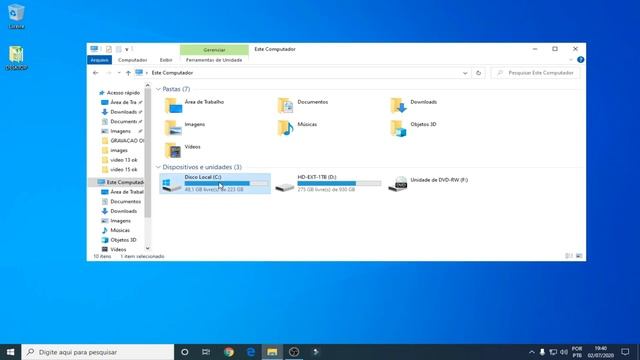The width and height of the screenshot is (640, 360).
Task: Click the Properties quick access toolbar icon
Action: coord(109,49)
